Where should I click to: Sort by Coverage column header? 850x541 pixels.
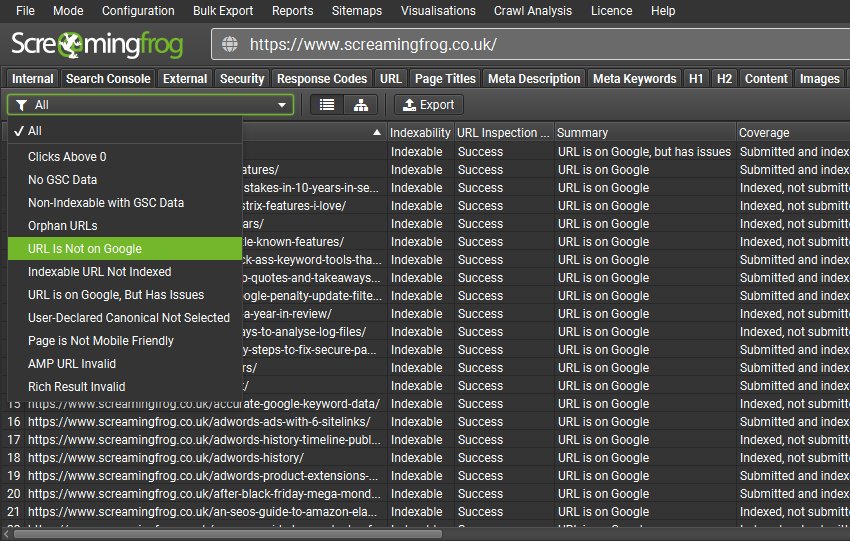(x=793, y=132)
